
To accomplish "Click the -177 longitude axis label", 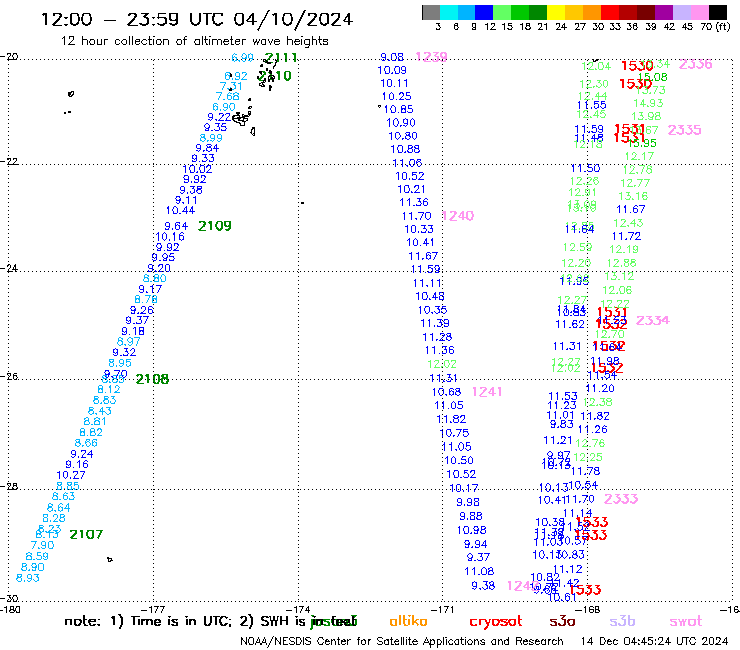I will click(154, 609).
